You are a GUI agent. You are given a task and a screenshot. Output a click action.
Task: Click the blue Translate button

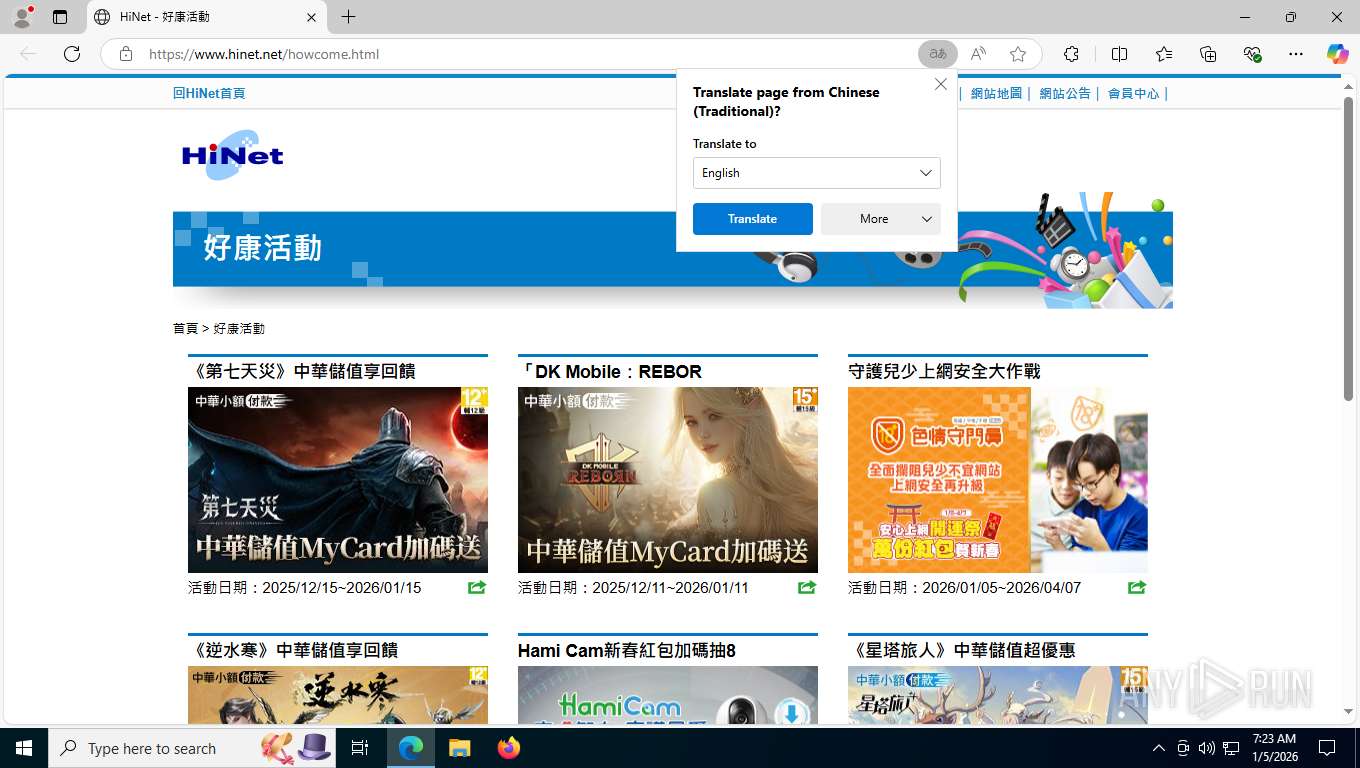pyautogui.click(x=753, y=219)
